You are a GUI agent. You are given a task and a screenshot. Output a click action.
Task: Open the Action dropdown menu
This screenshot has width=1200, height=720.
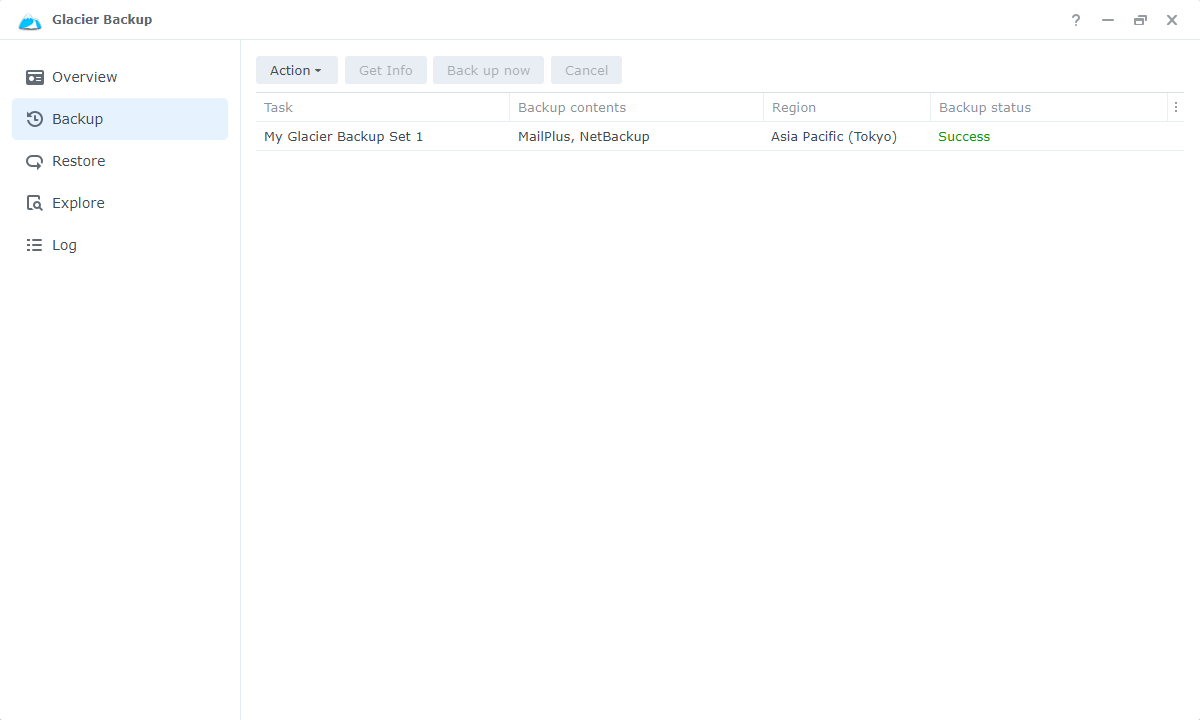(x=296, y=70)
